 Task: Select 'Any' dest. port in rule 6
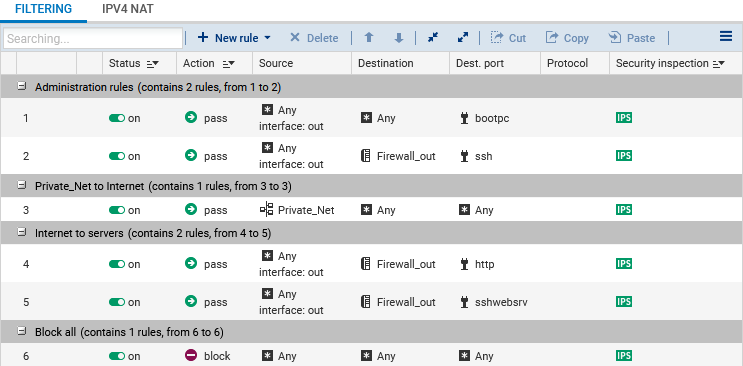point(484,356)
